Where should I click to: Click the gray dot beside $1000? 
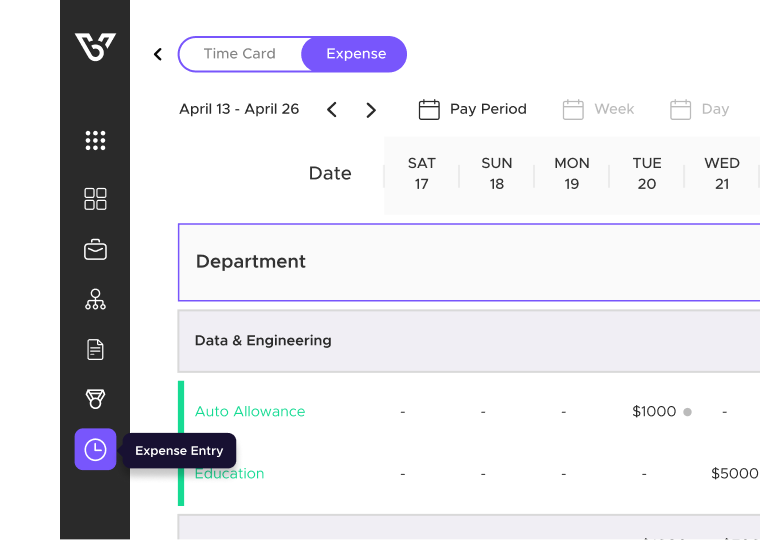pos(687,412)
